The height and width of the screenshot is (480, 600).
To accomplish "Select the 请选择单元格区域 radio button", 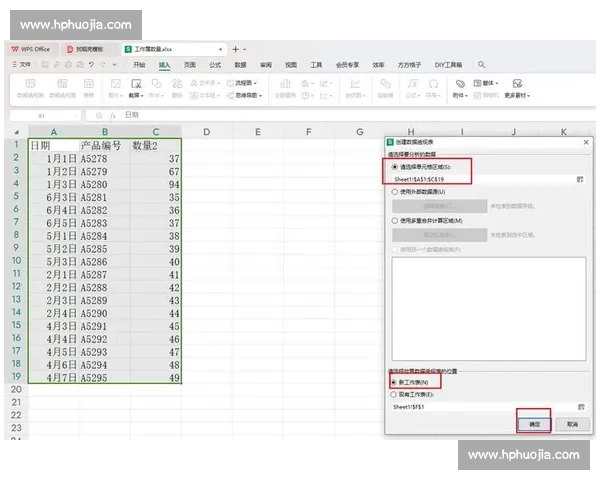I will [x=394, y=166].
